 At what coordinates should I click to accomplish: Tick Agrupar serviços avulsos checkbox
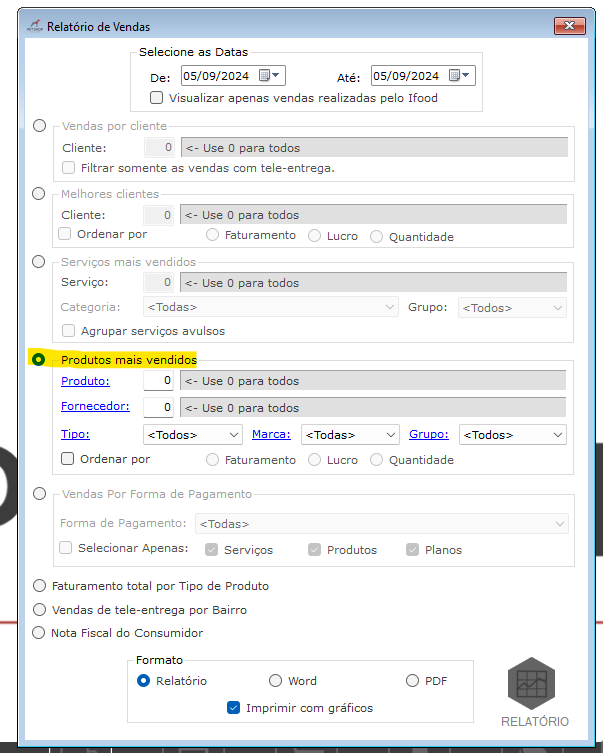point(69,330)
